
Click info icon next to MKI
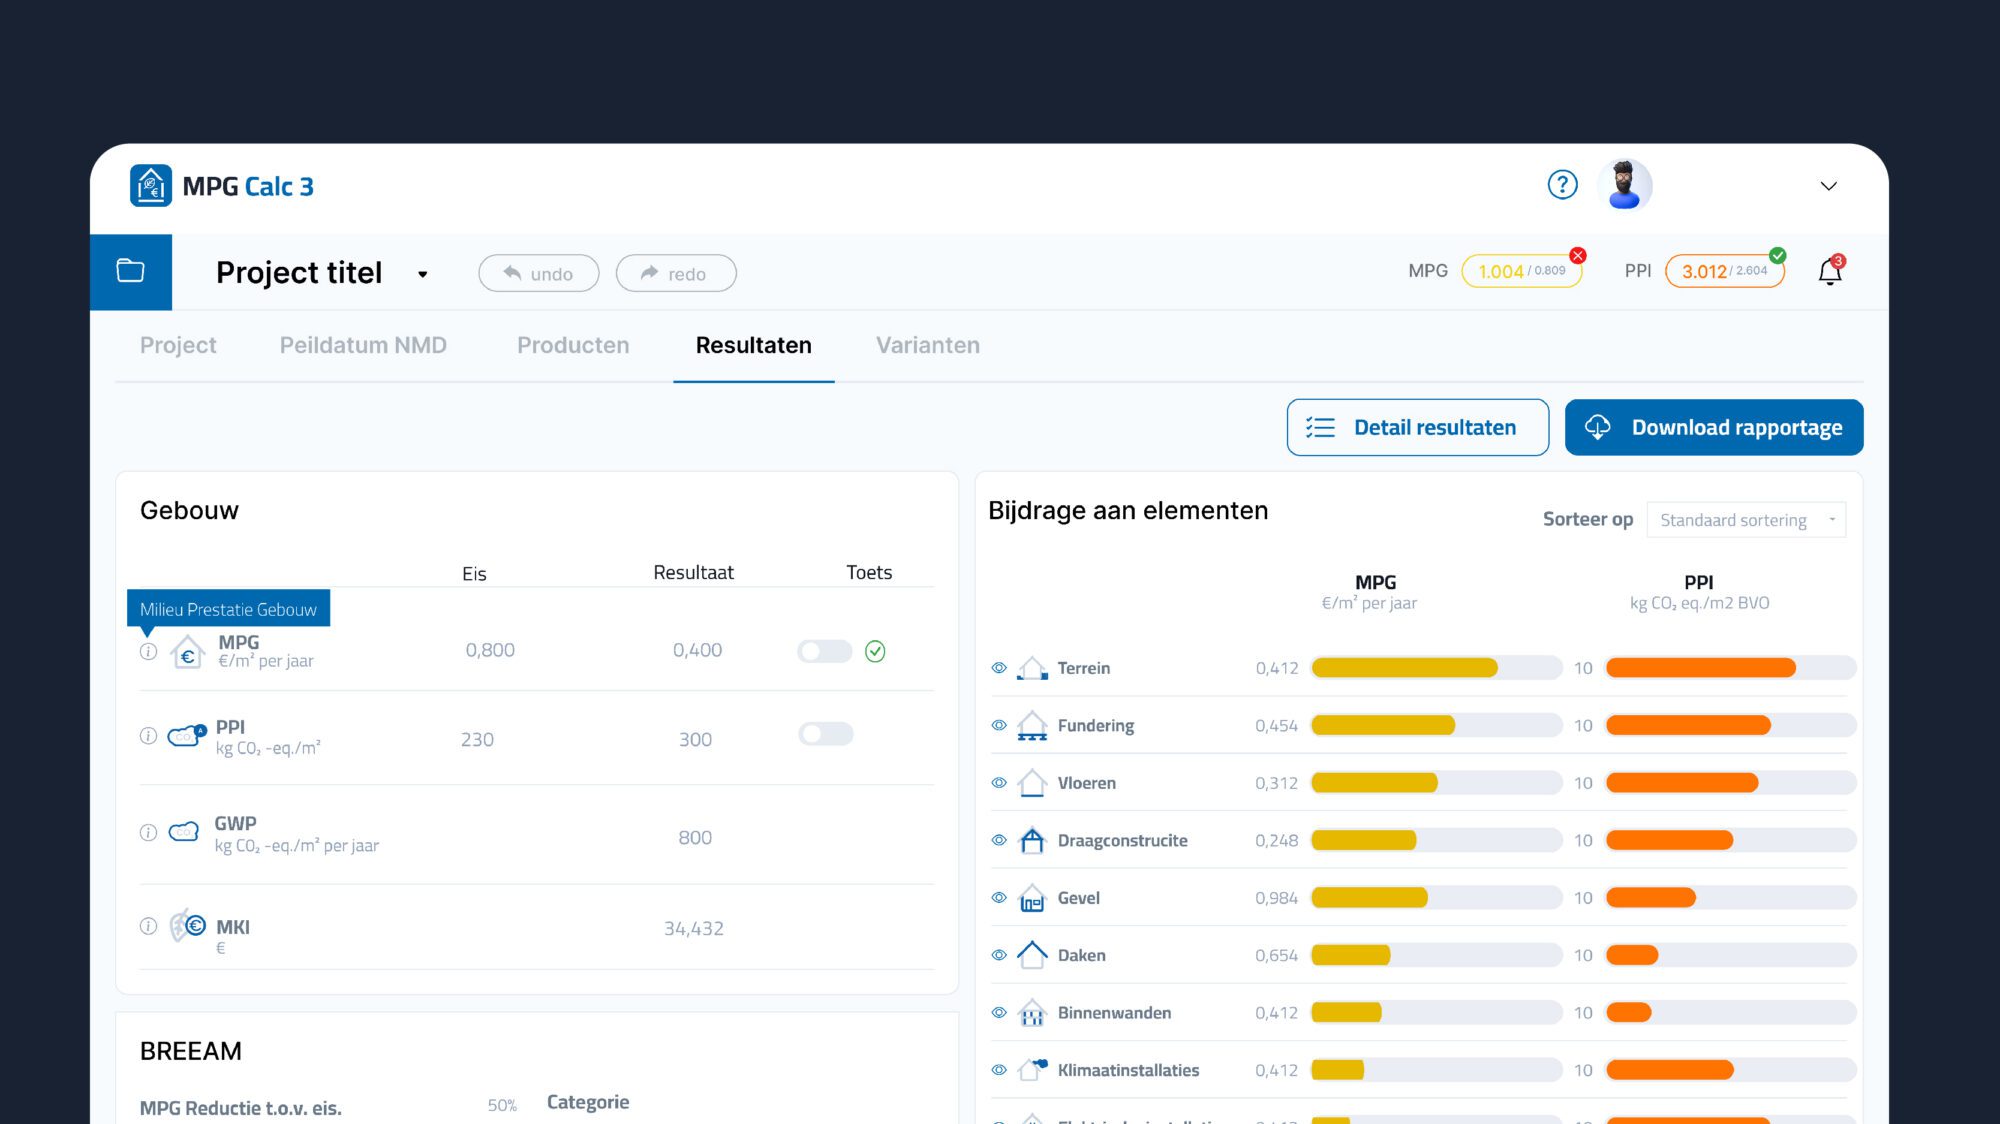point(148,926)
